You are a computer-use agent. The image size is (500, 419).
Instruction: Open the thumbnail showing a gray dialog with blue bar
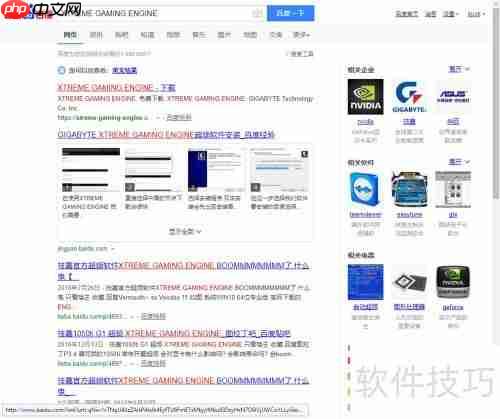tap(279, 170)
